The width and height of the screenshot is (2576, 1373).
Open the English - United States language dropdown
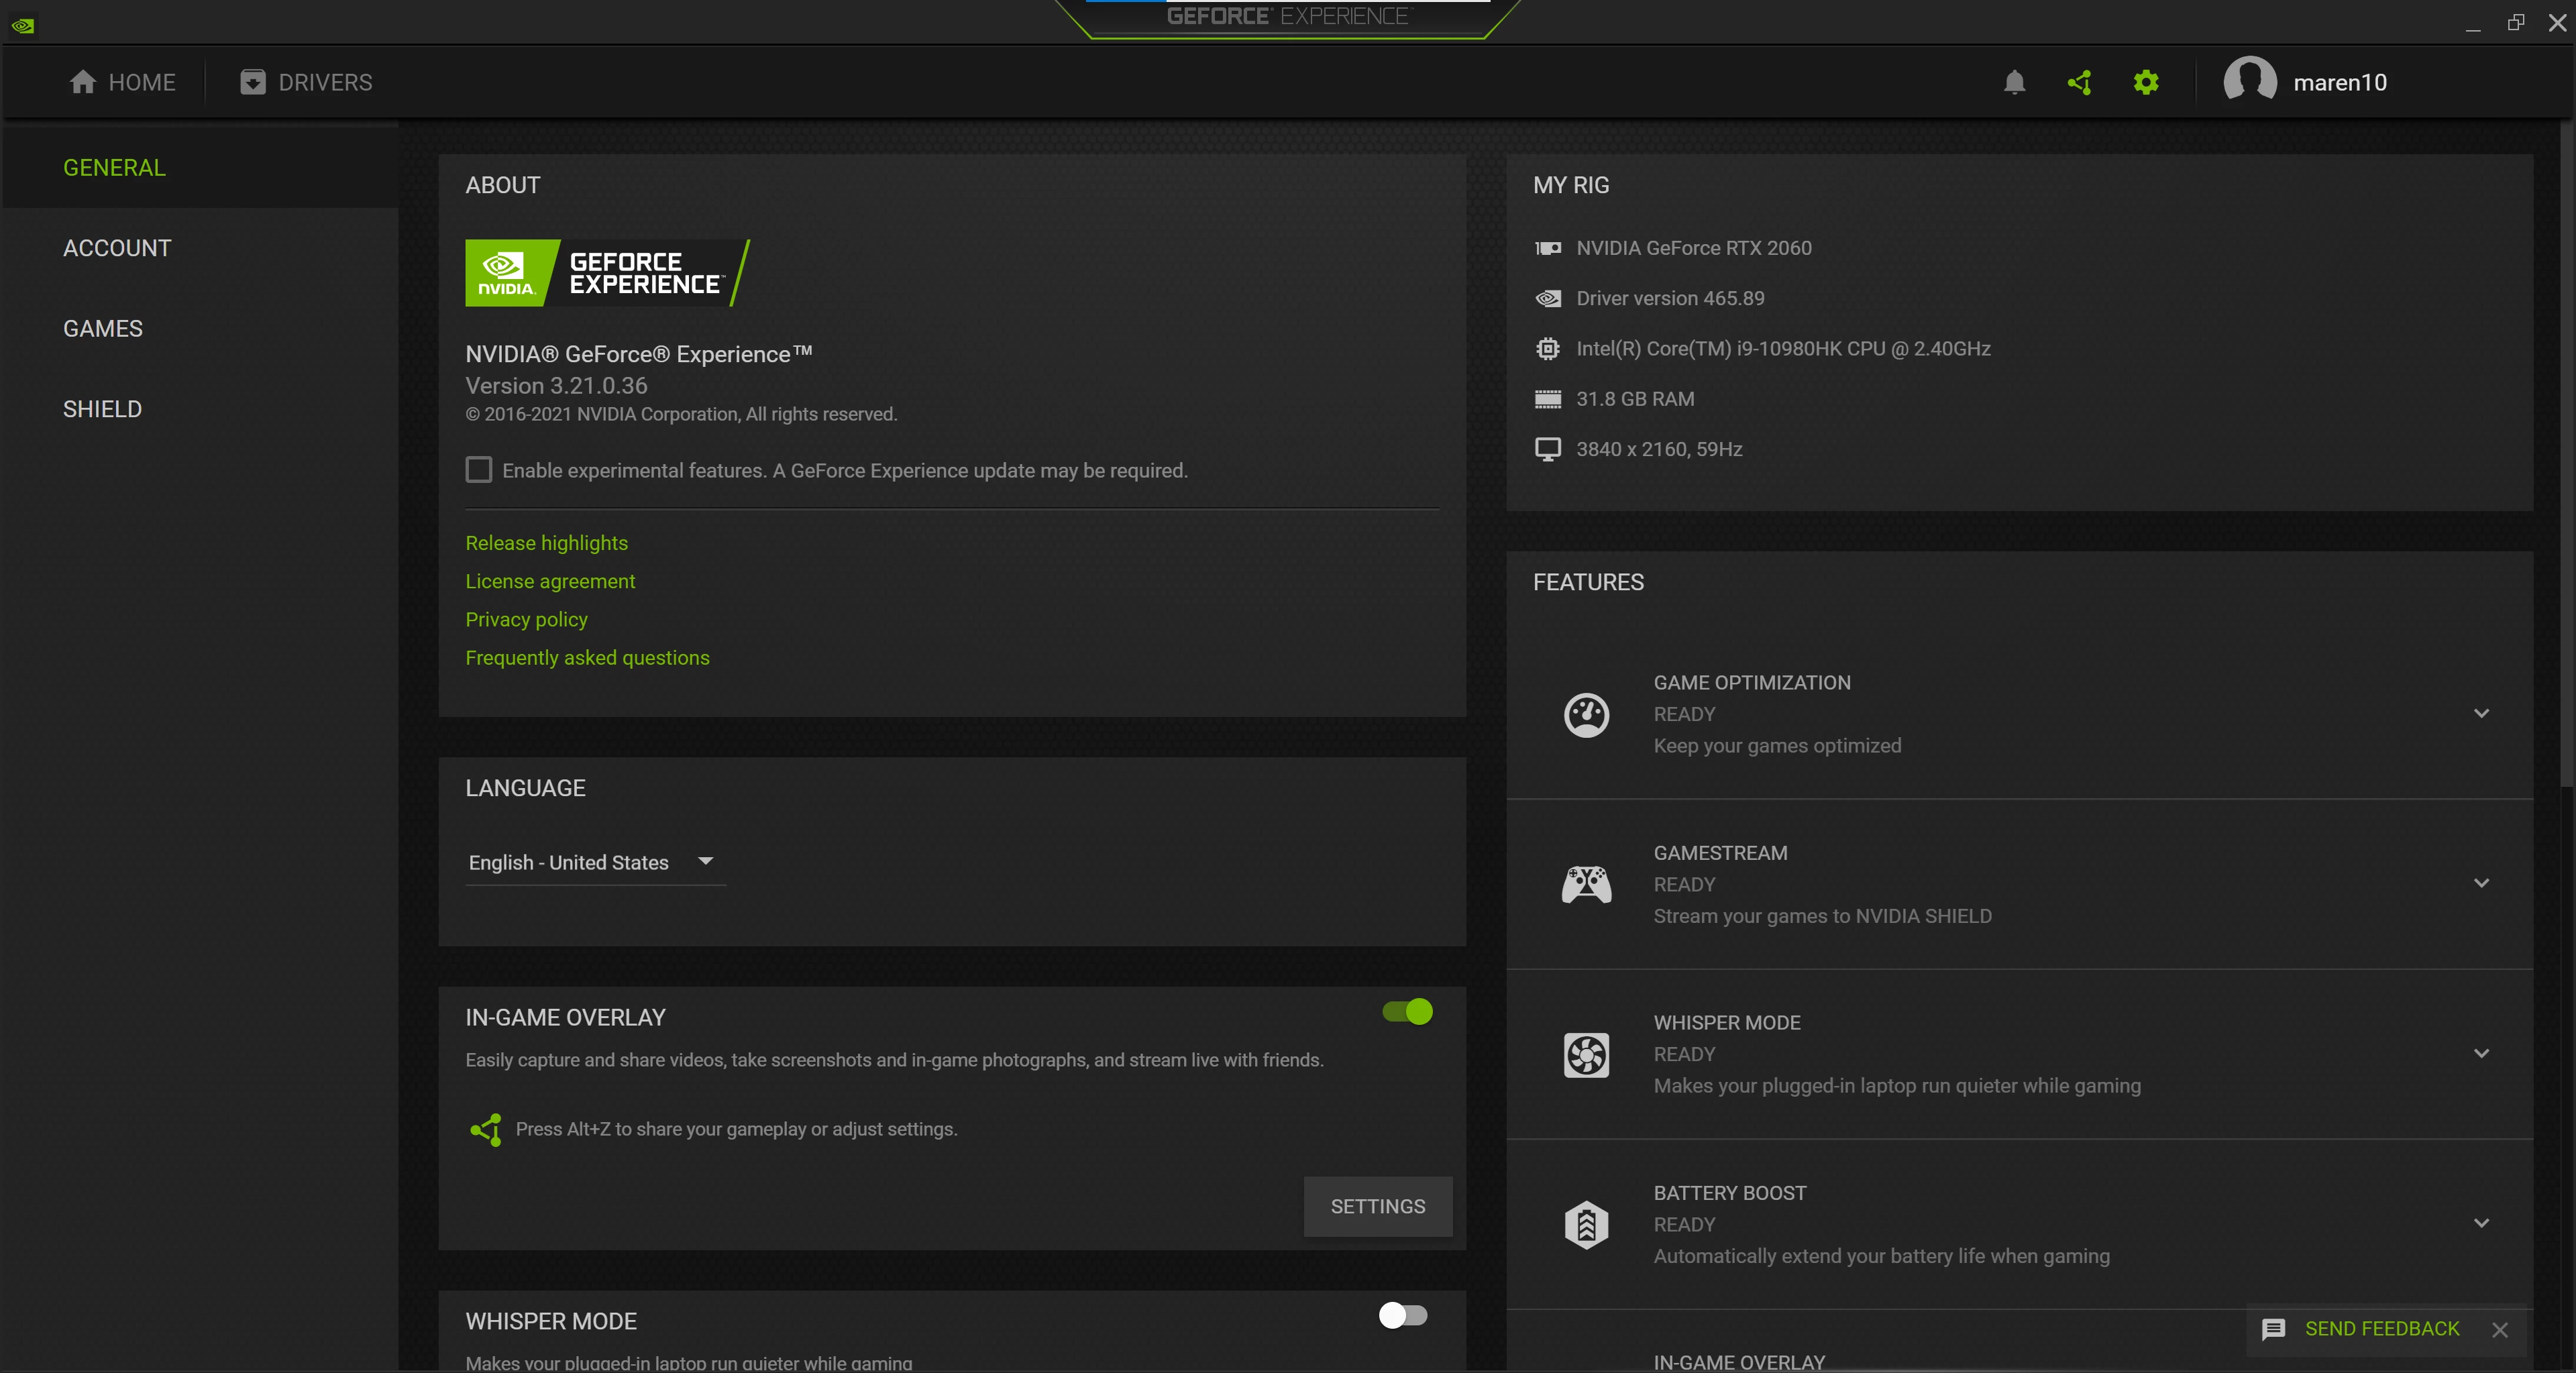click(594, 862)
